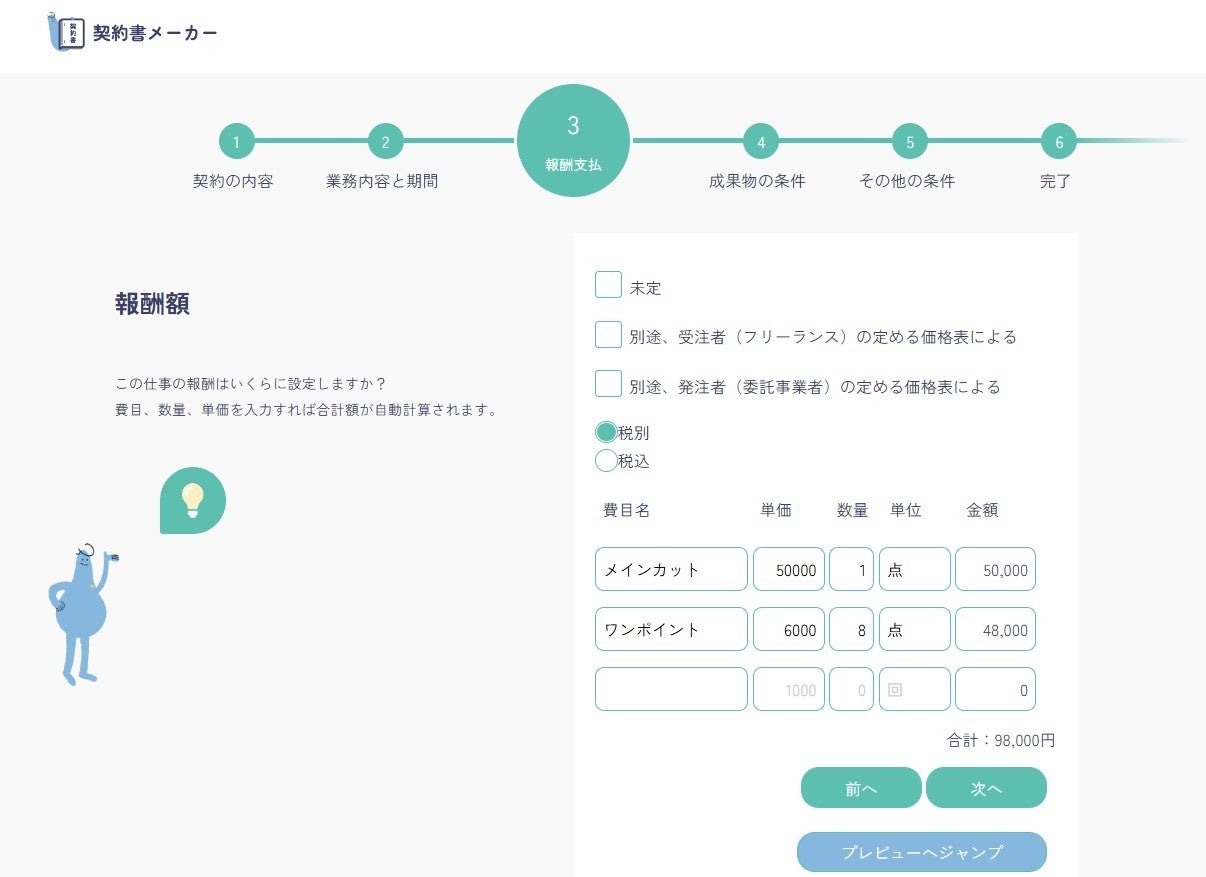Click the third row amount field showing 0
The width and height of the screenshot is (1206, 877).
pyautogui.click(x=995, y=689)
